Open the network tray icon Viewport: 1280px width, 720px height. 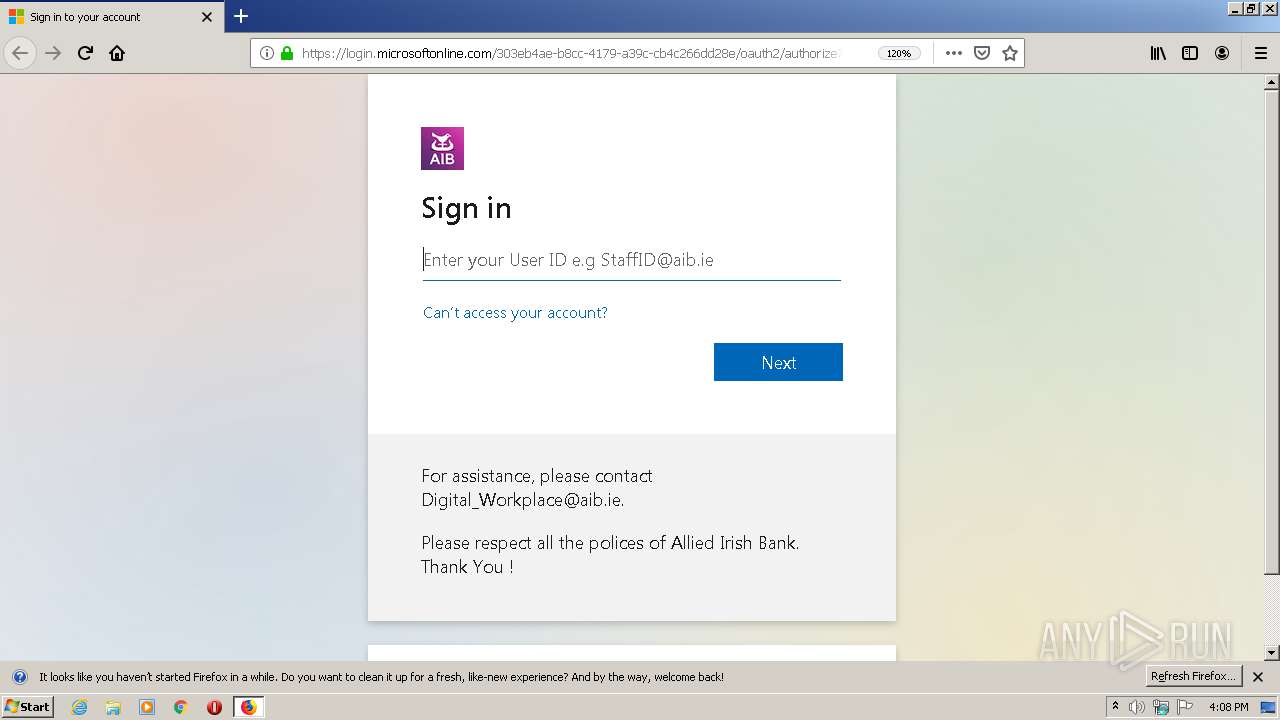point(1161,707)
